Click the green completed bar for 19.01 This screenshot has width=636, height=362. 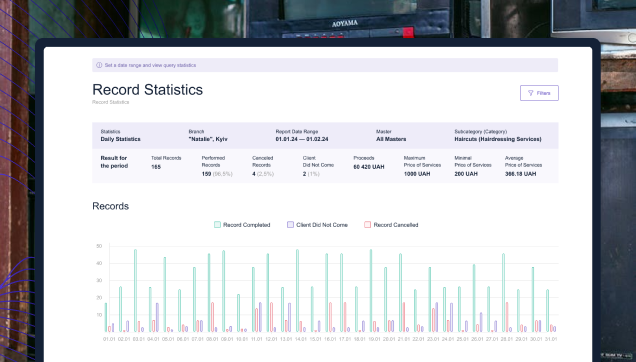point(371,291)
